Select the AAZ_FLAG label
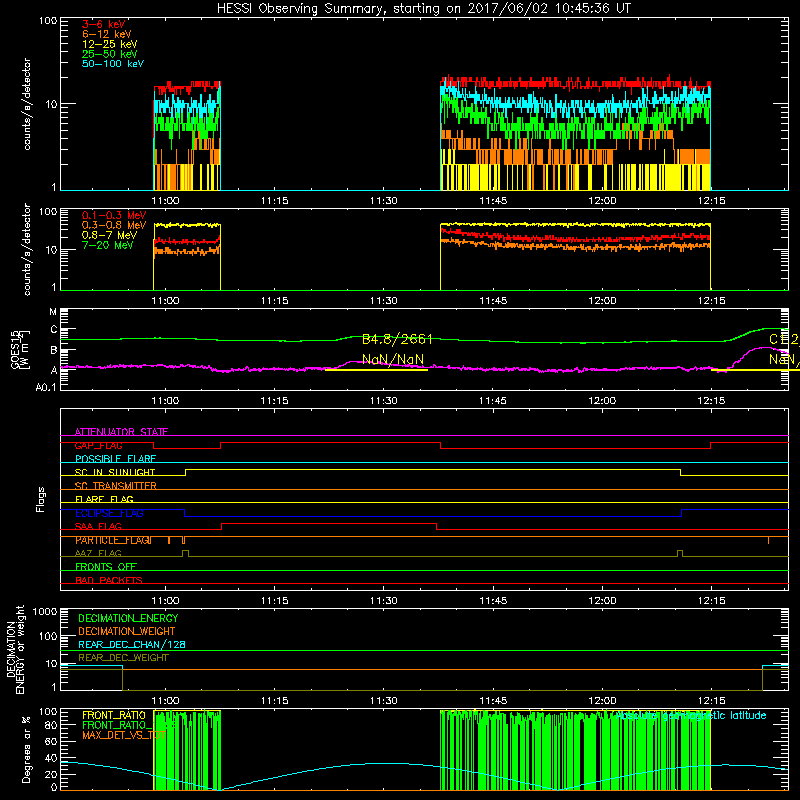 coord(98,553)
